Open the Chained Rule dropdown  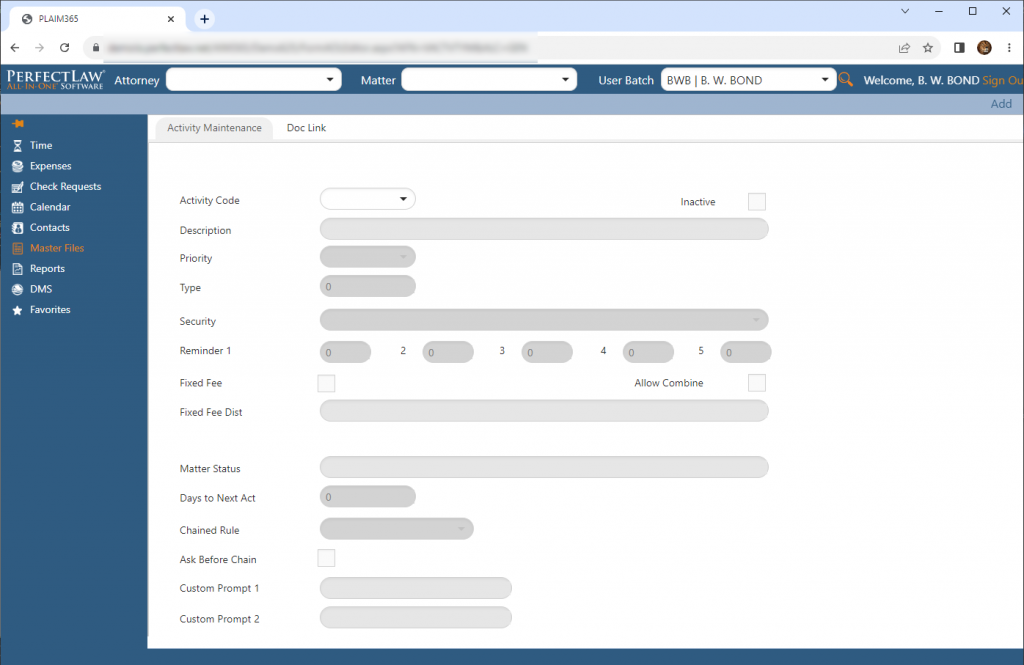coord(396,528)
